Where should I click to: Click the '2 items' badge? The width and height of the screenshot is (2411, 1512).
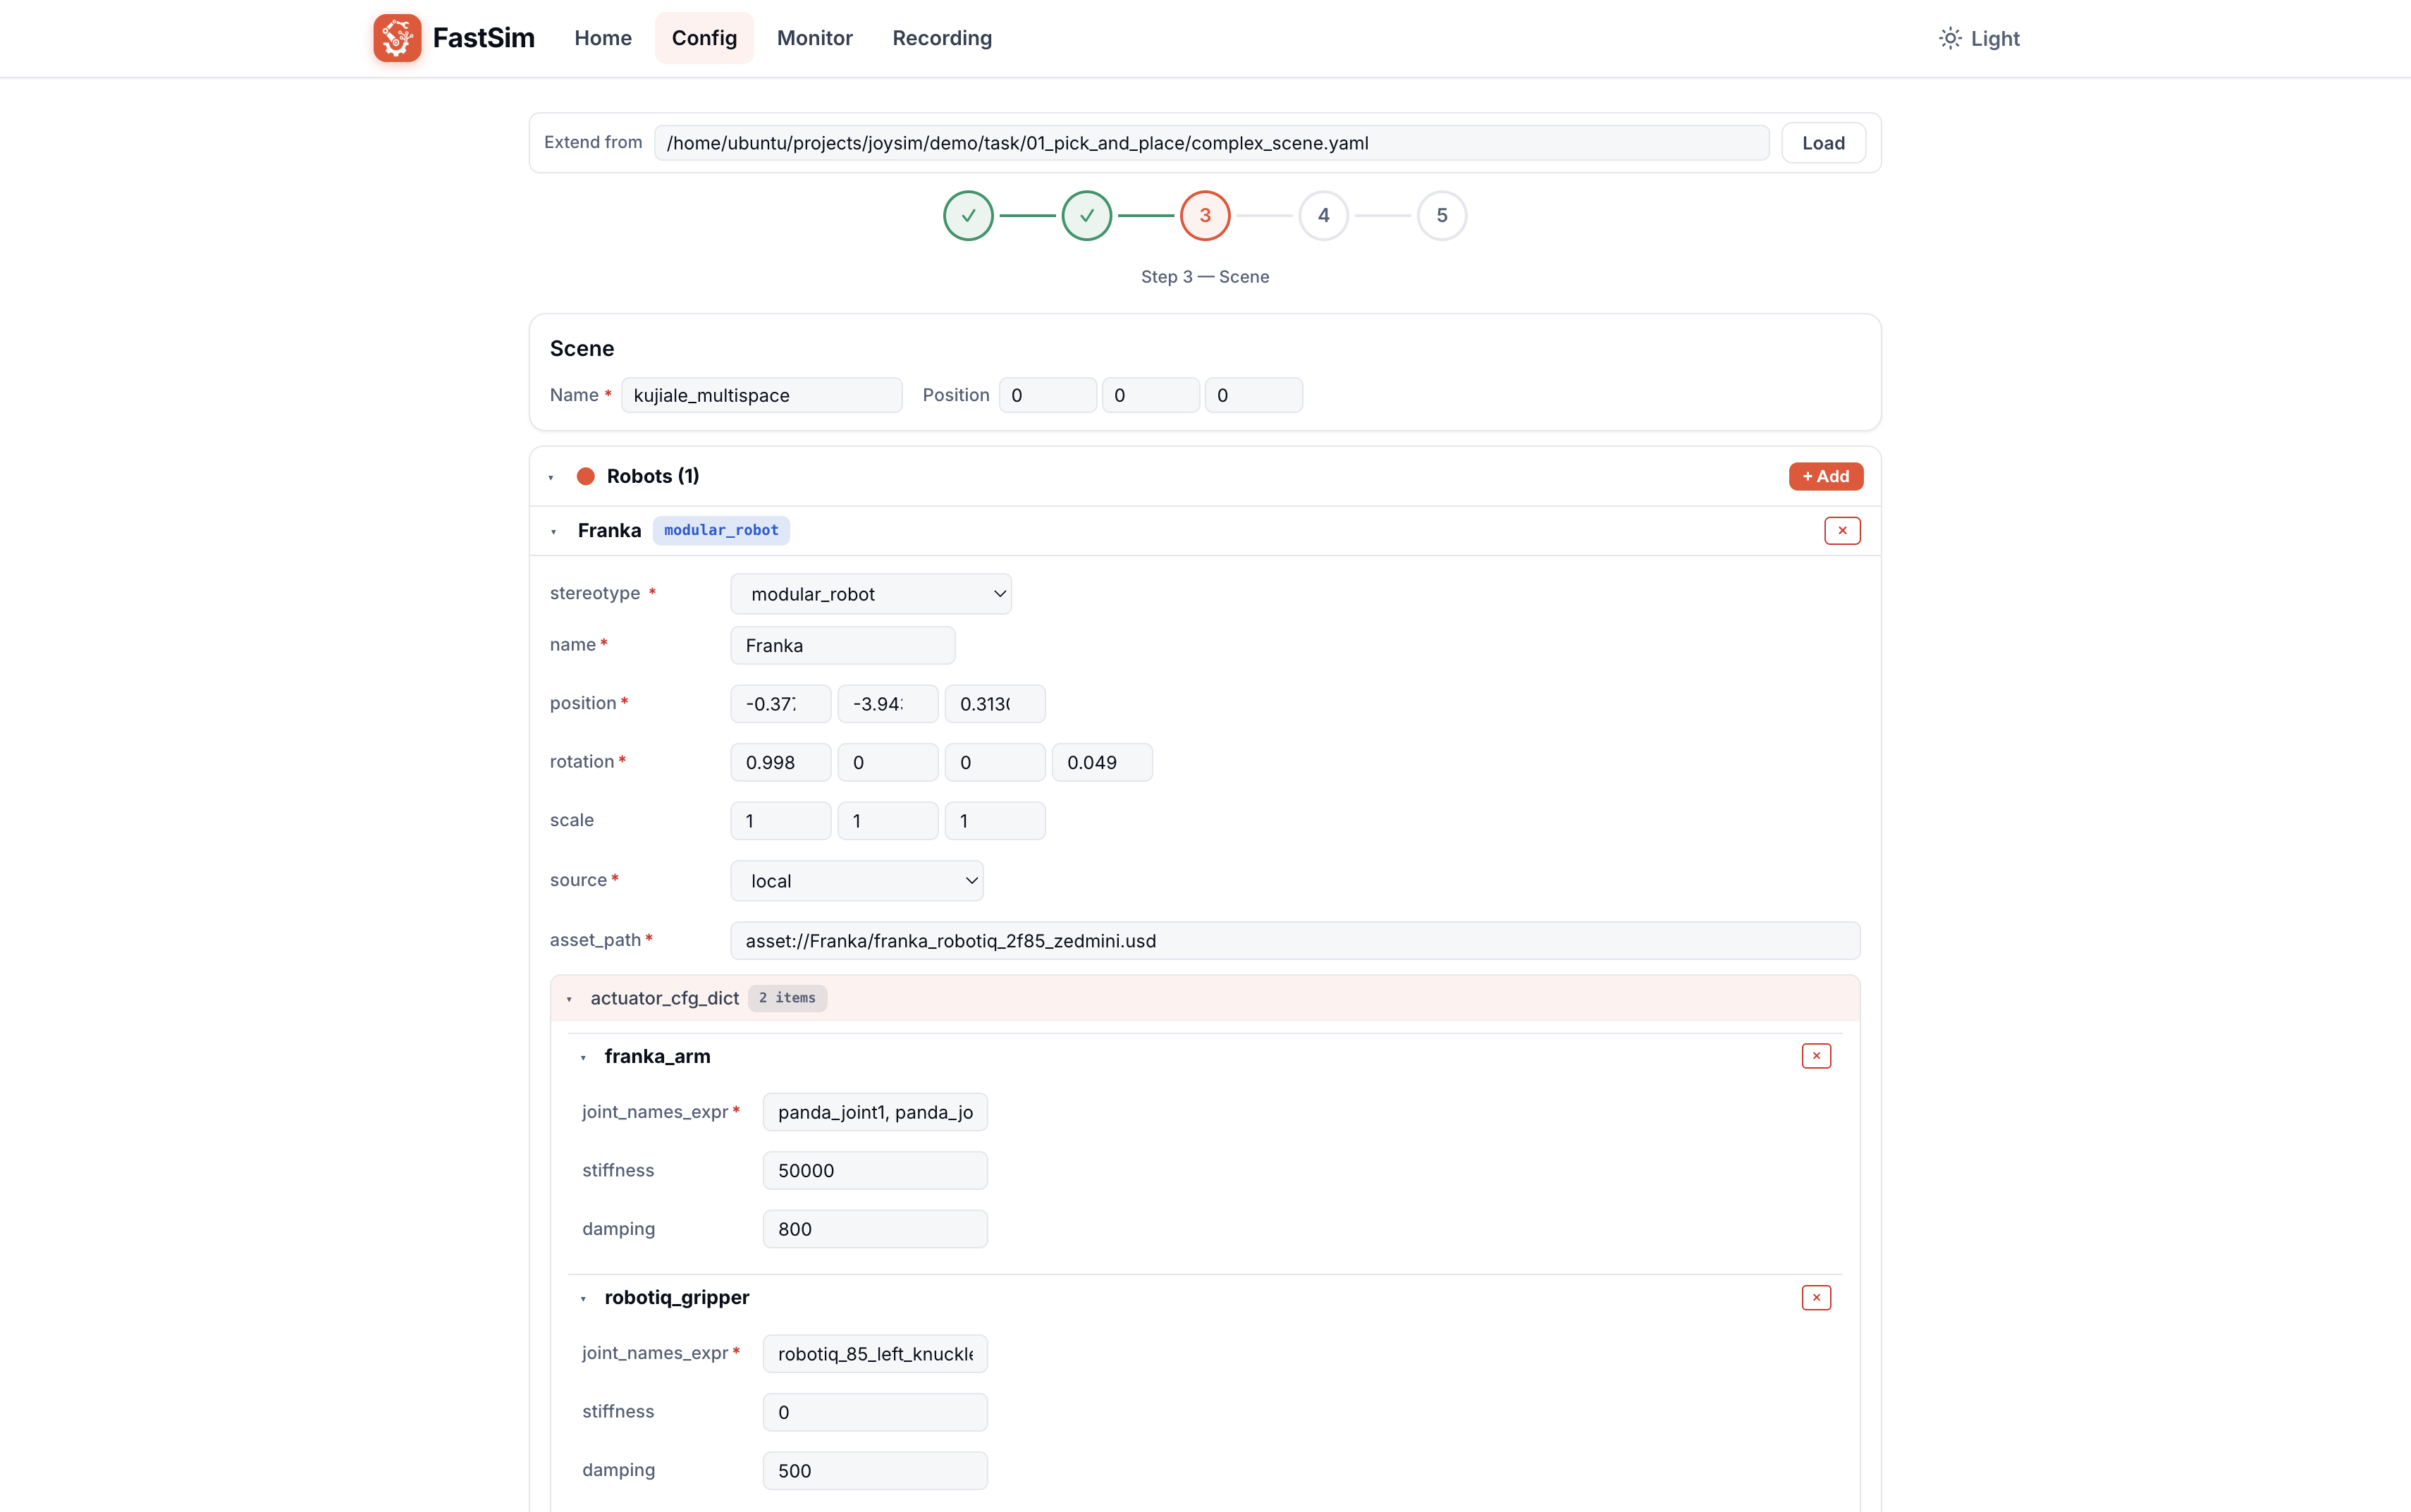click(x=787, y=998)
